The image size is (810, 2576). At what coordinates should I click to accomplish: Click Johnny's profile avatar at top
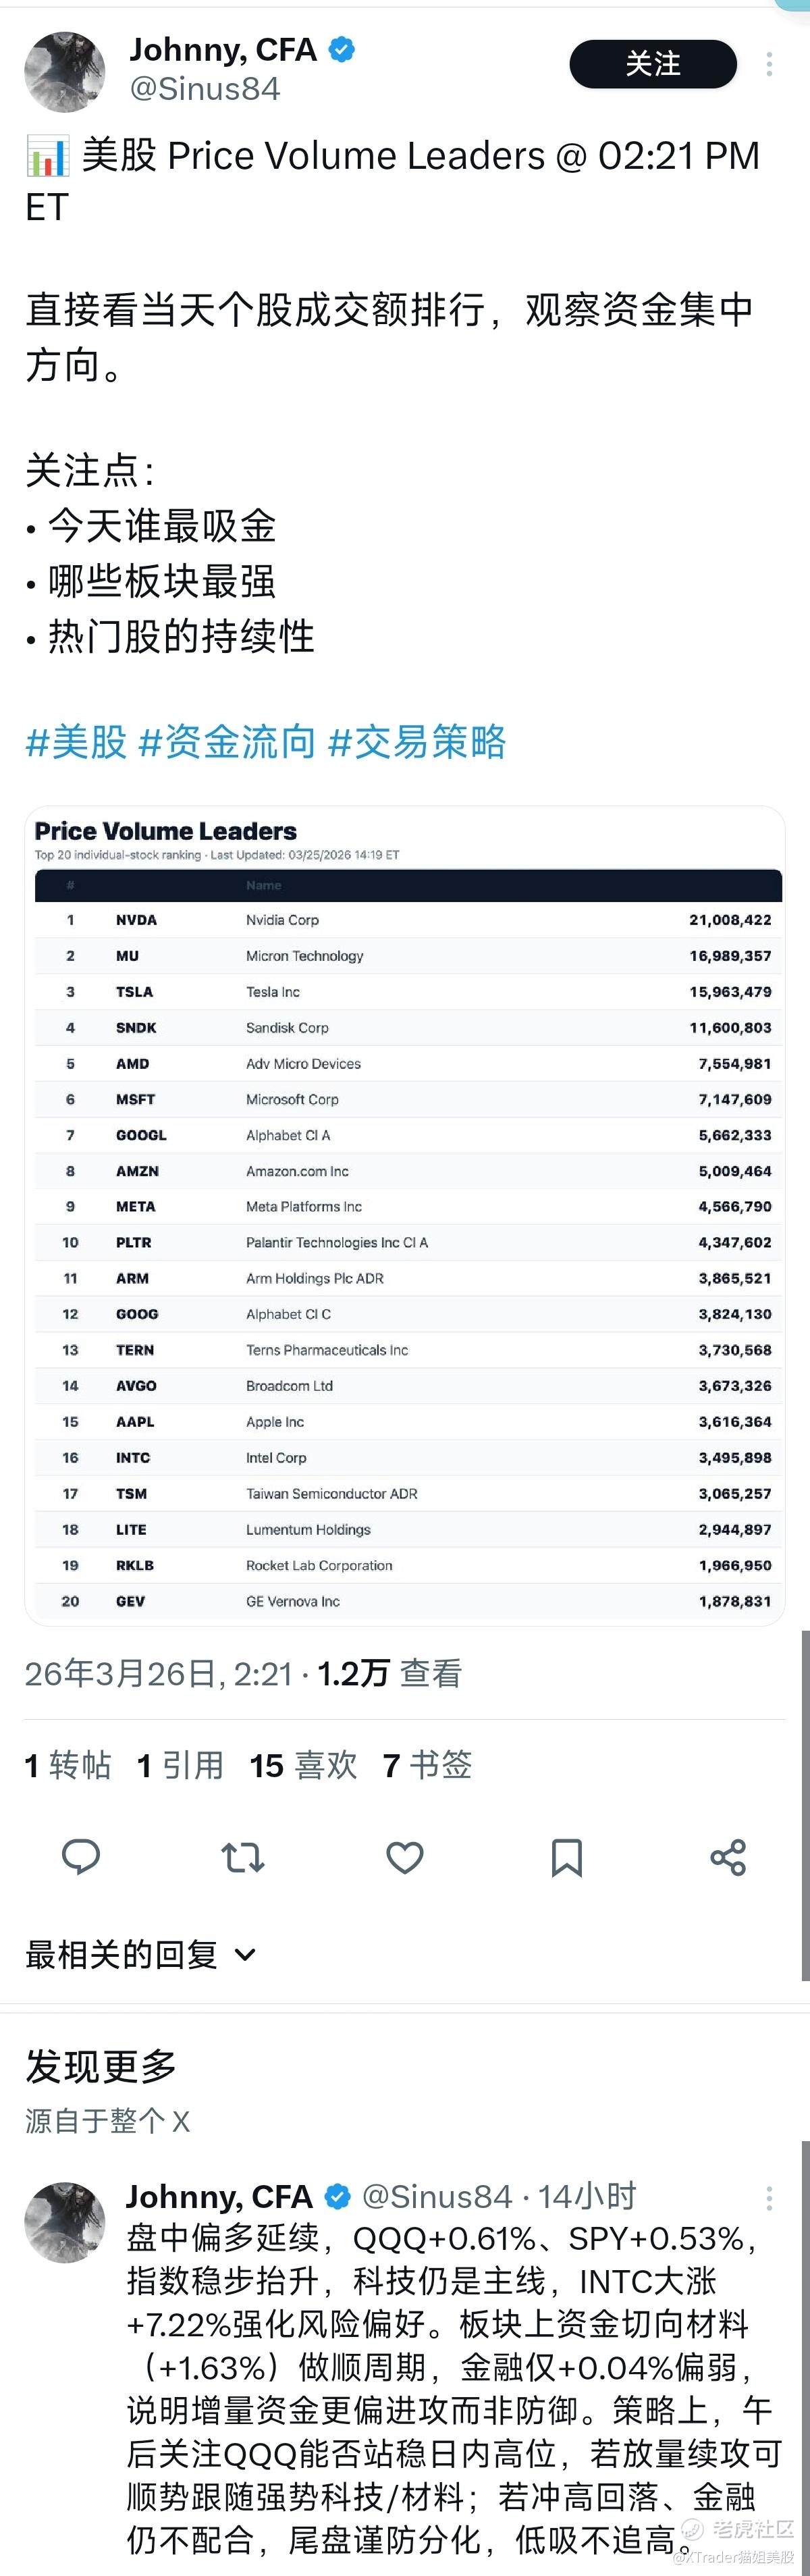coord(65,71)
